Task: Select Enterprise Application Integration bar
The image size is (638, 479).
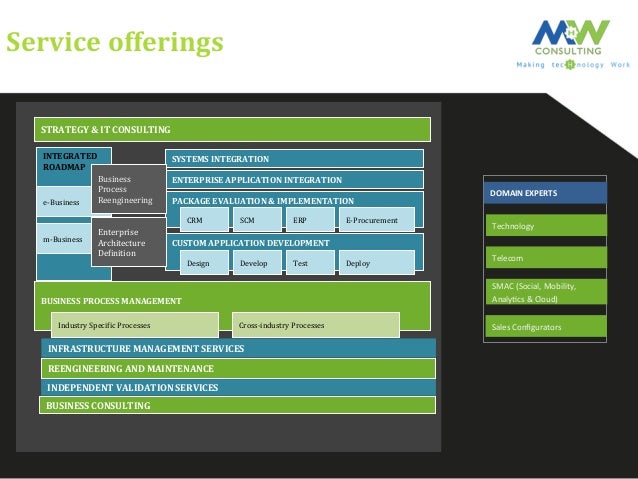Action: coord(295,180)
